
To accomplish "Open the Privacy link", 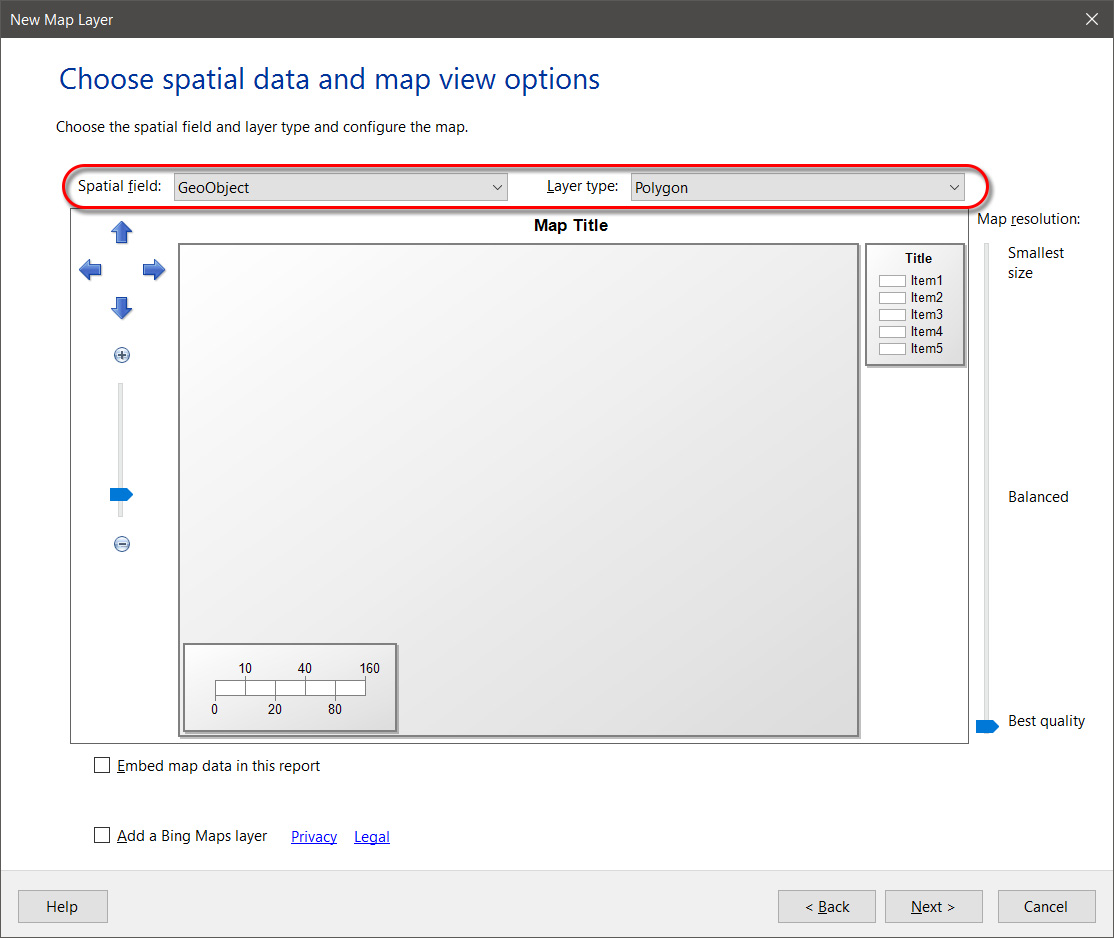I will tap(314, 837).
